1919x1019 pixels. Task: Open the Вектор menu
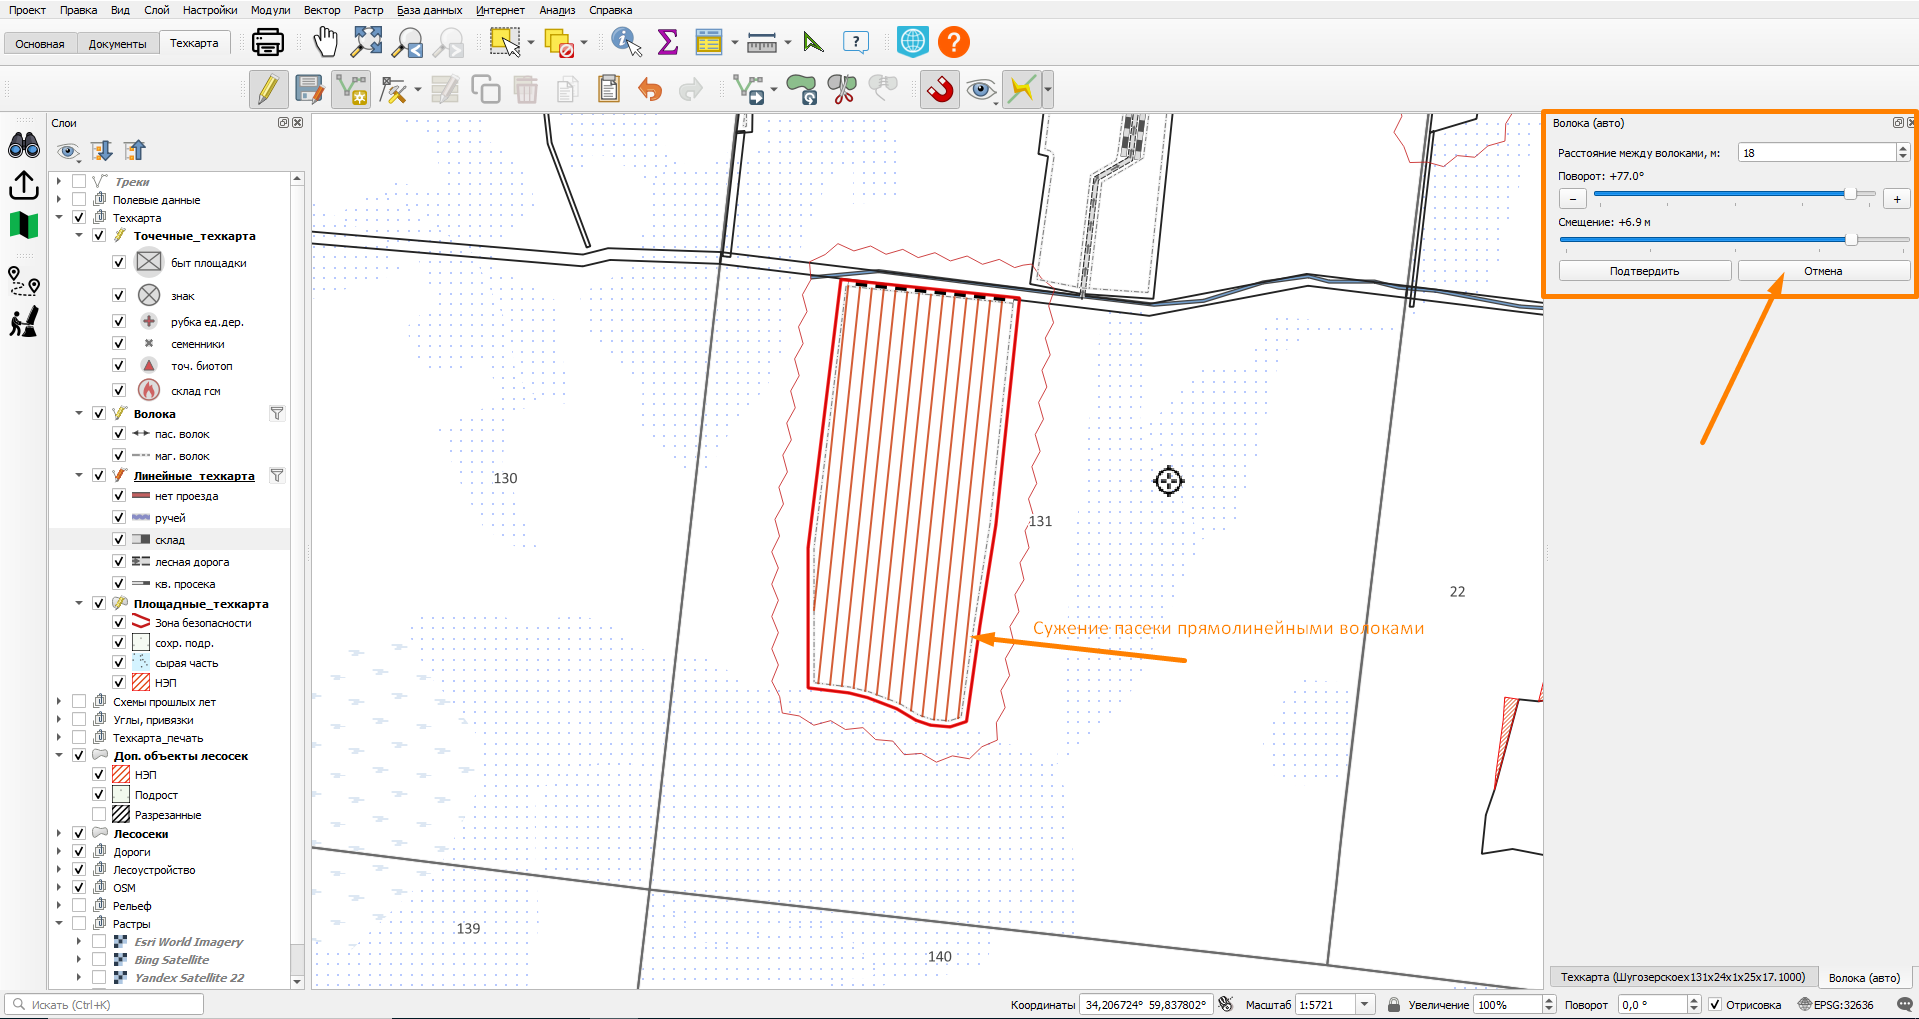pos(322,10)
